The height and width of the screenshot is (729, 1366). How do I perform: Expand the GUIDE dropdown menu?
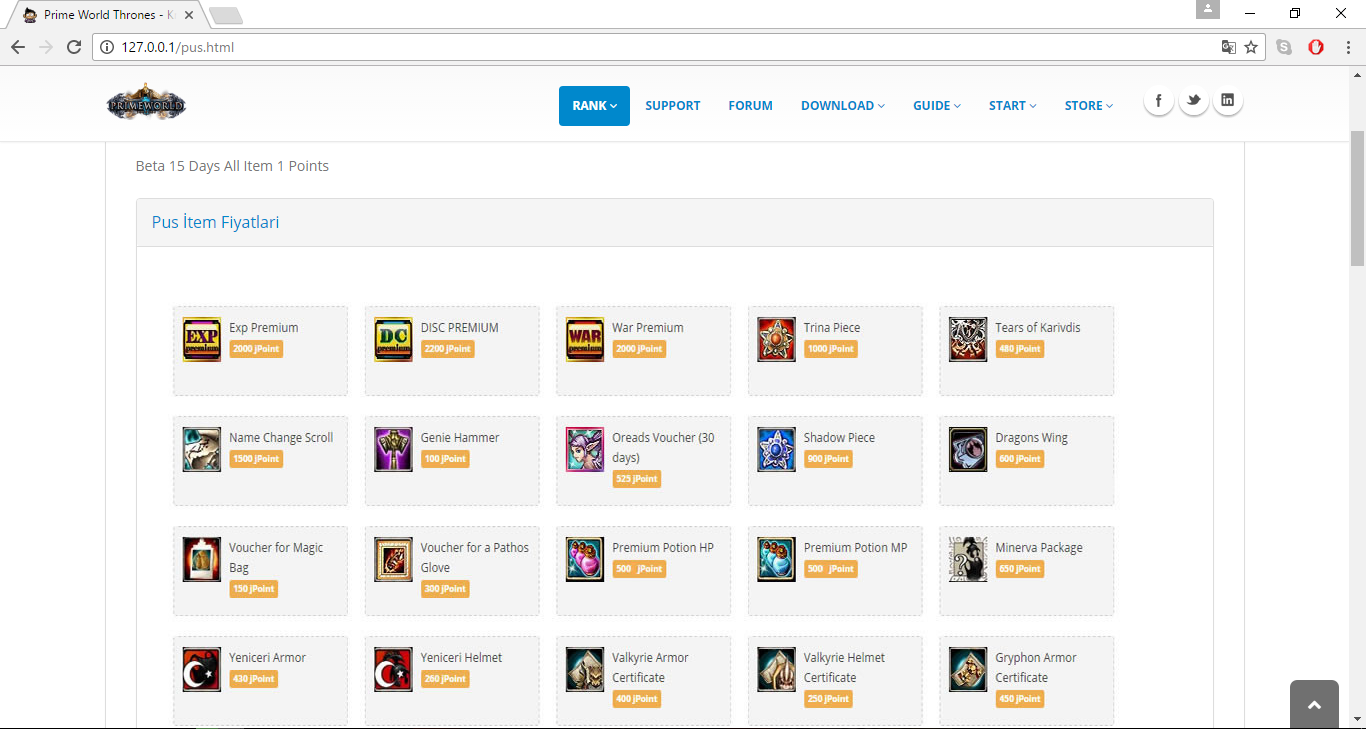937,106
